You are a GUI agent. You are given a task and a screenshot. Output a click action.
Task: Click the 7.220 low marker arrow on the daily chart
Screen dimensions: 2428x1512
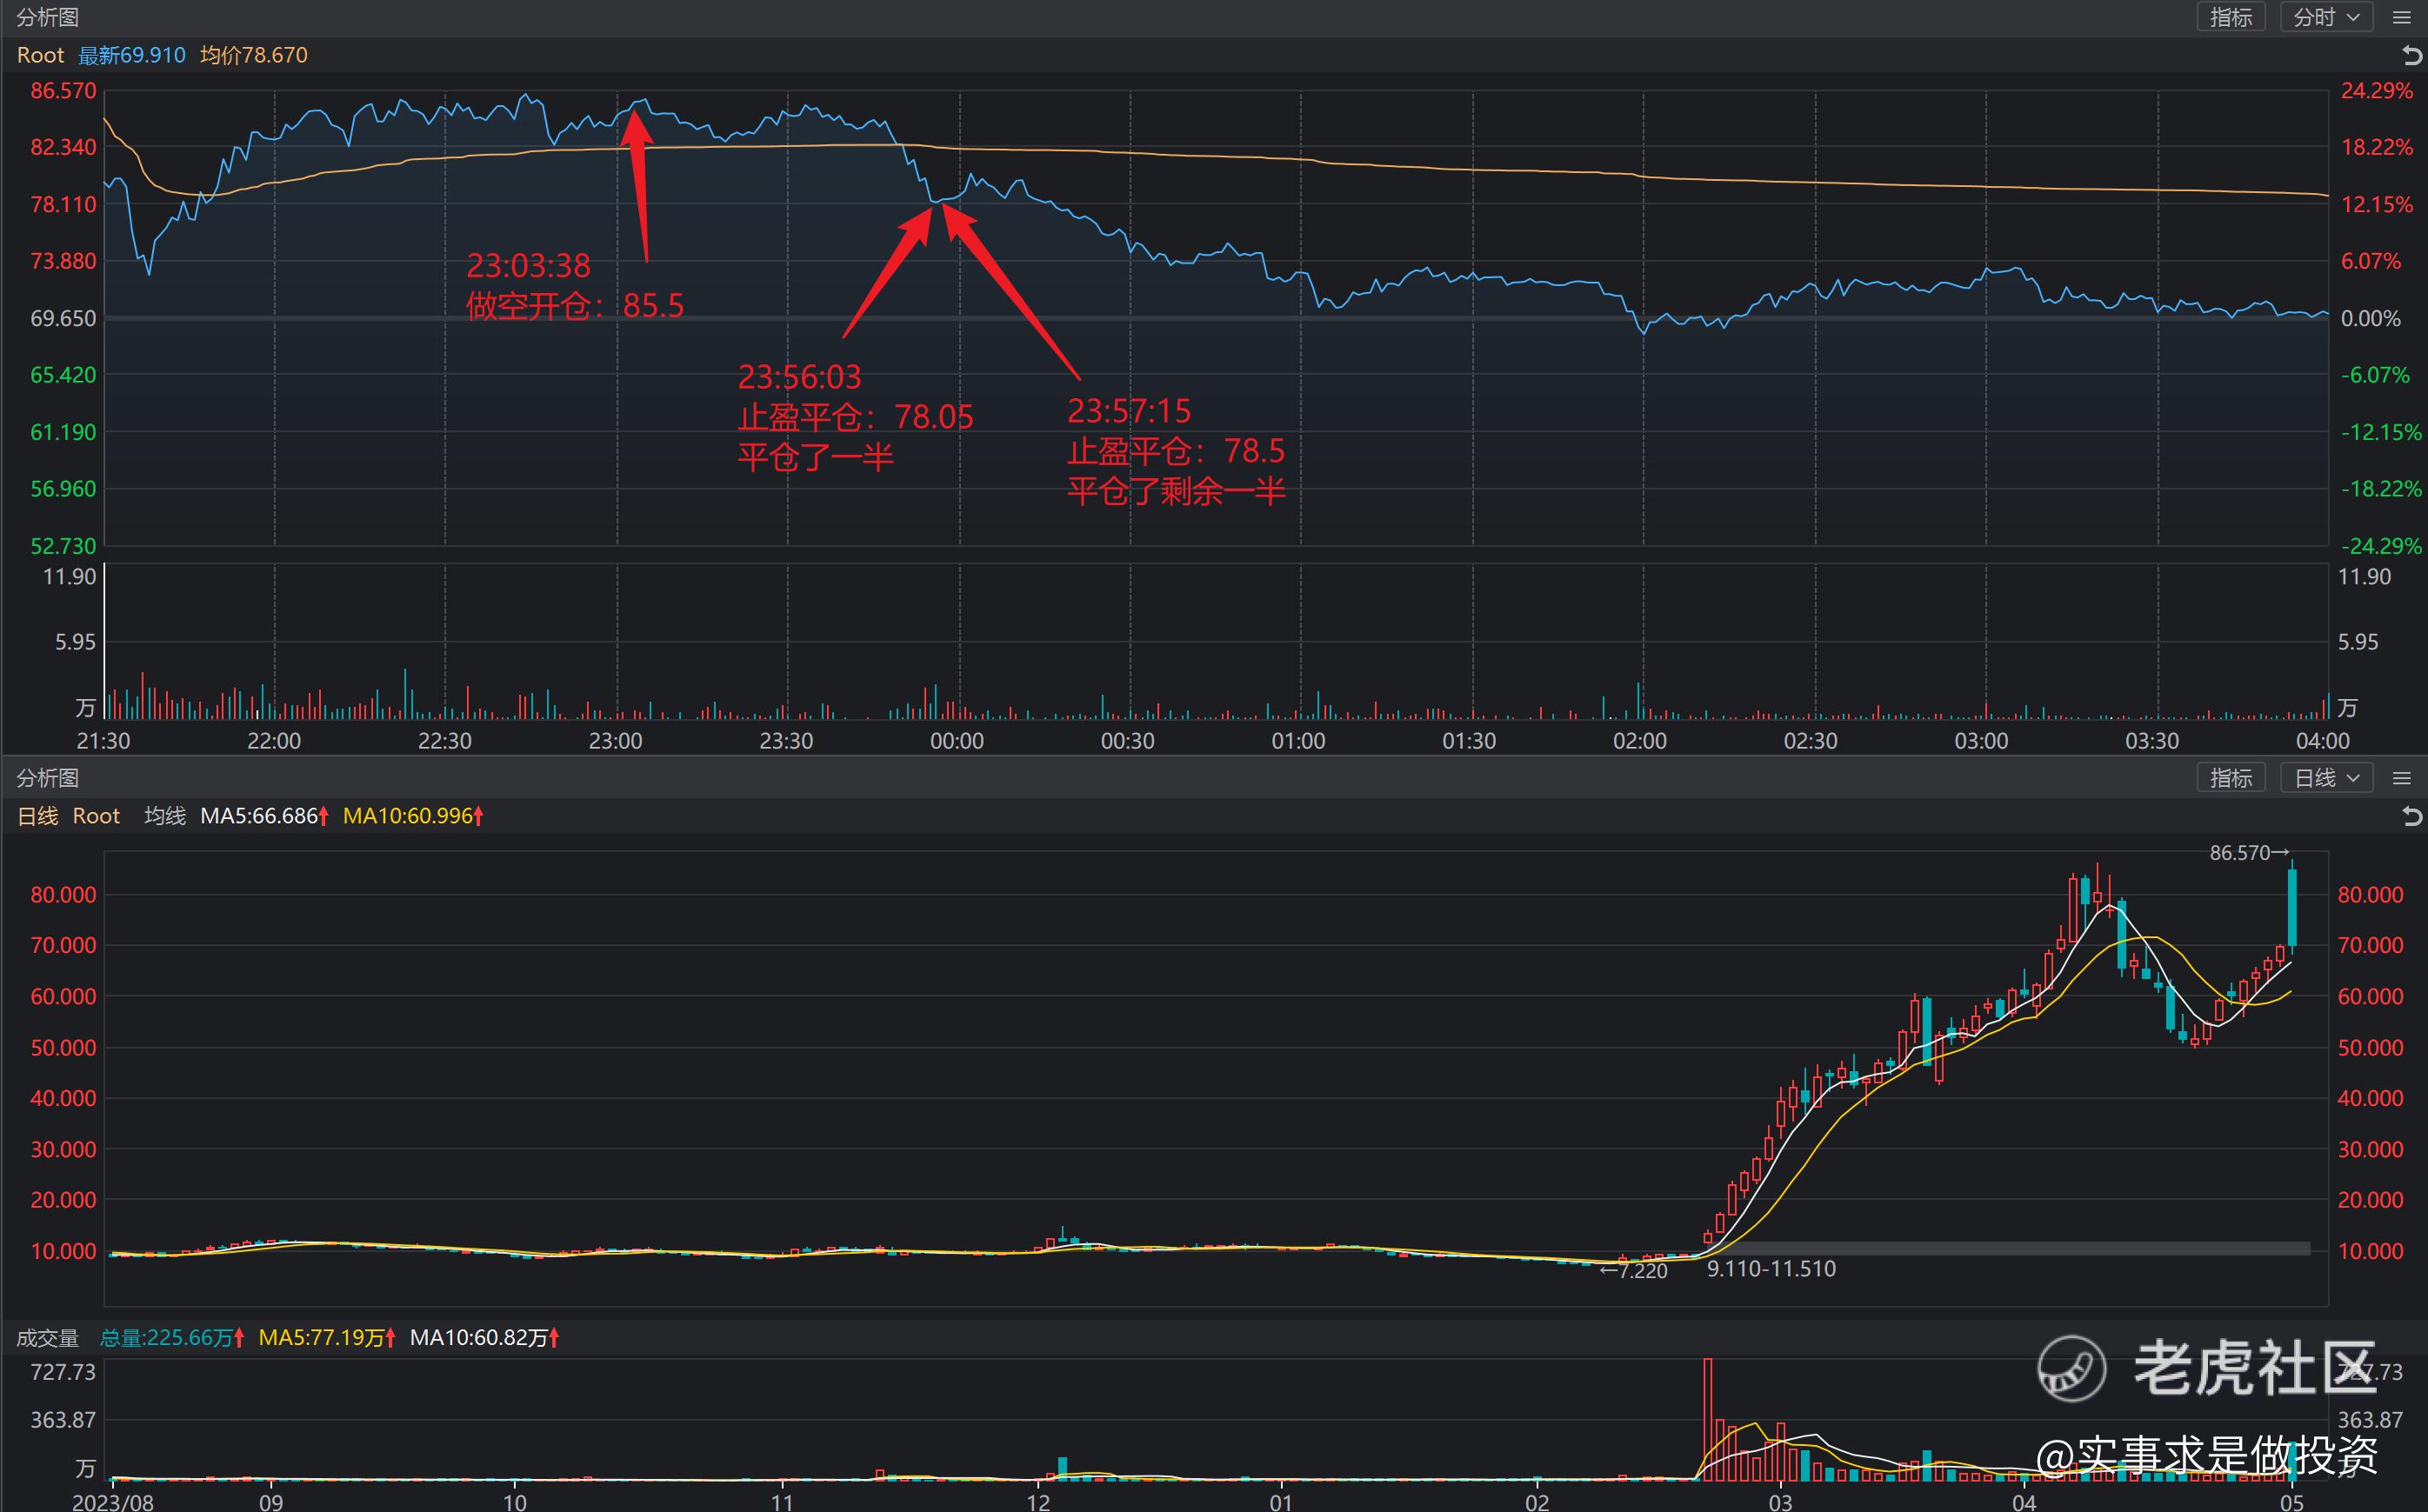pyautogui.click(x=1608, y=1271)
